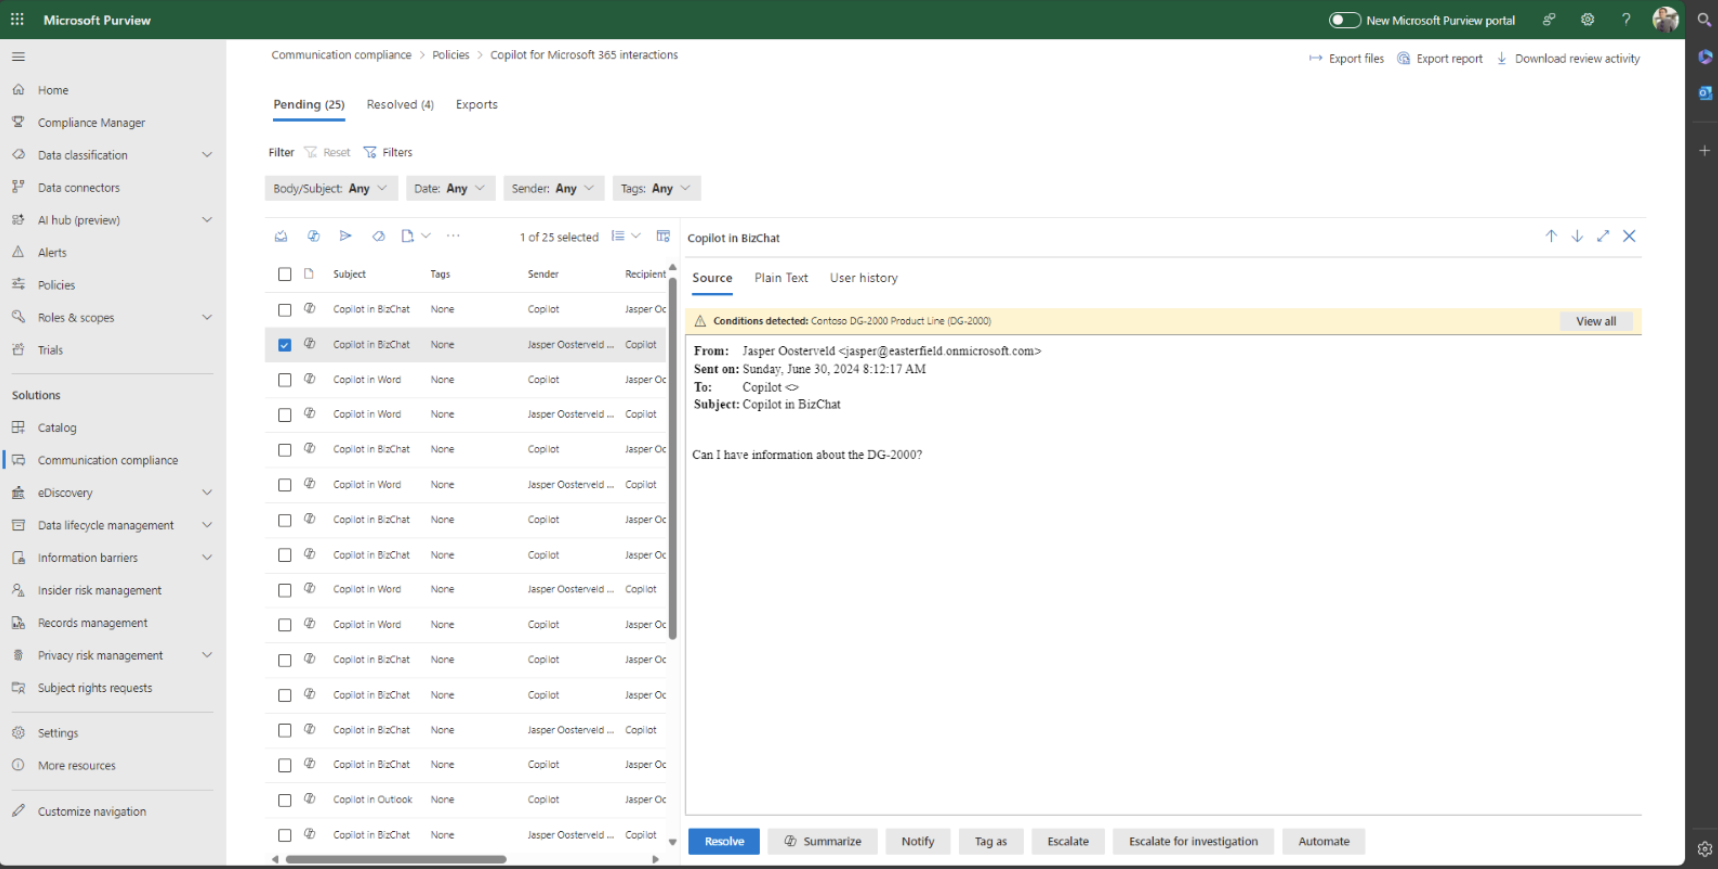1718x869 pixels.
Task: Open the more actions ellipsis in list toolbar
Action: tap(453, 236)
